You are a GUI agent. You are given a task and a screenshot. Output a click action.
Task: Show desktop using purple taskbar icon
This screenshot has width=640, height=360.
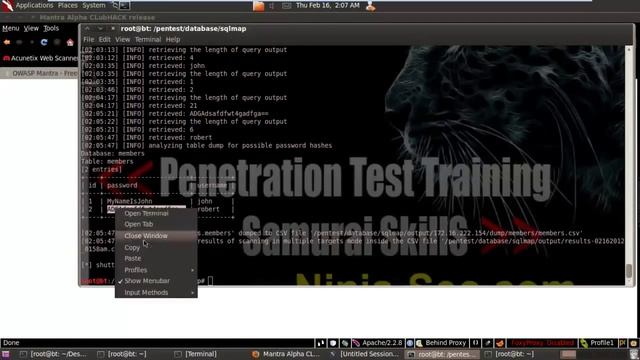5,354
